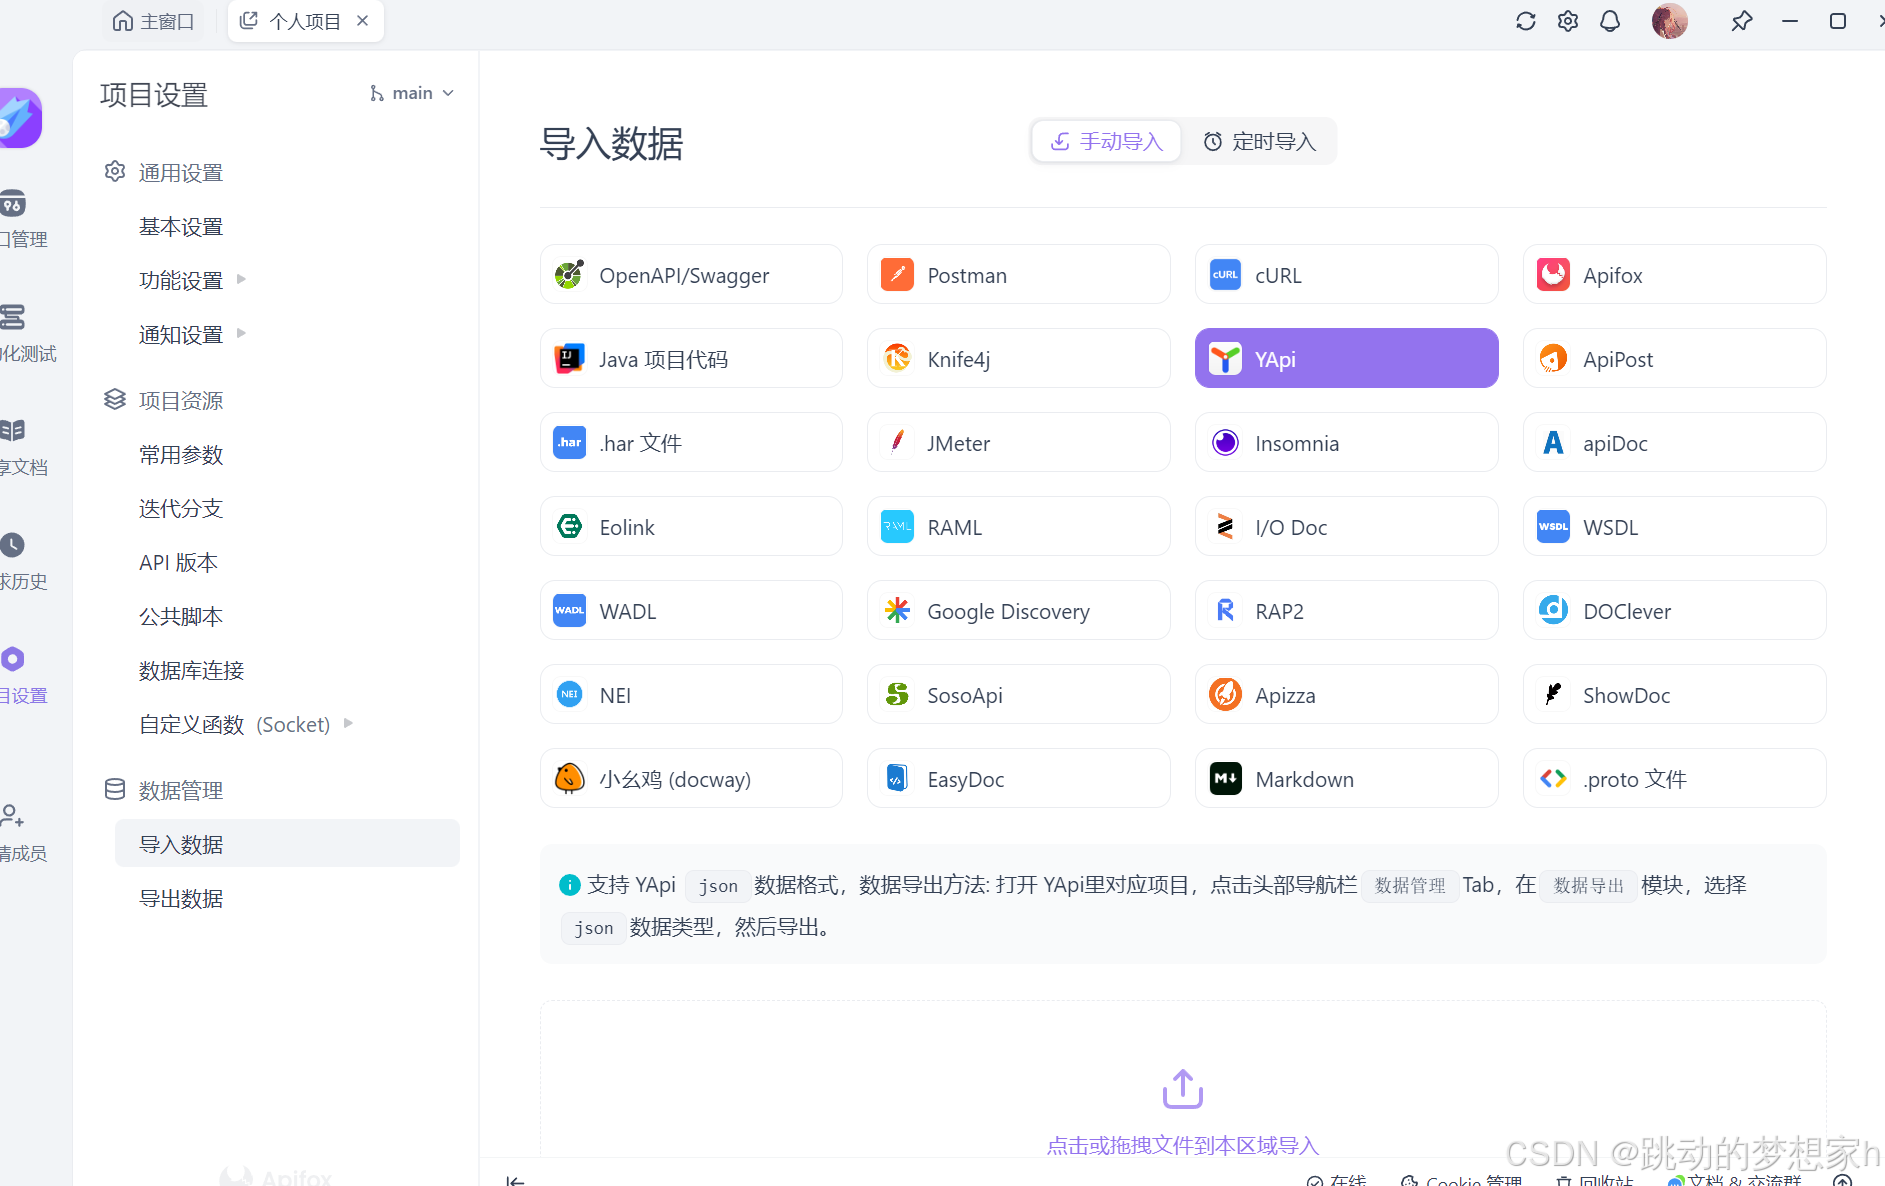This screenshot has height=1186, width=1885.
Task: Open API 版本 settings item
Action: pyautogui.click(x=178, y=563)
